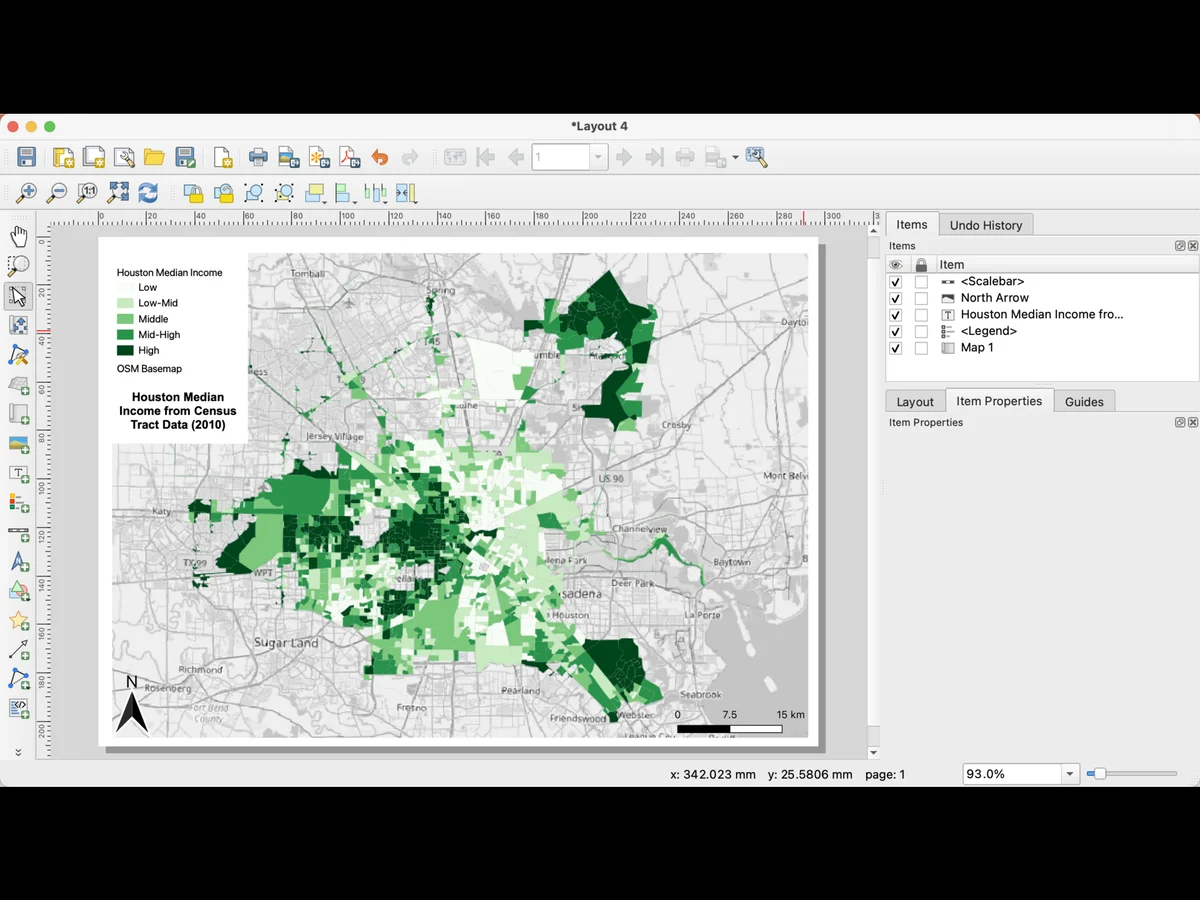The width and height of the screenshot is (1200, 900).
Task: Add pages to the layout
Action: (x=222, y=157)
